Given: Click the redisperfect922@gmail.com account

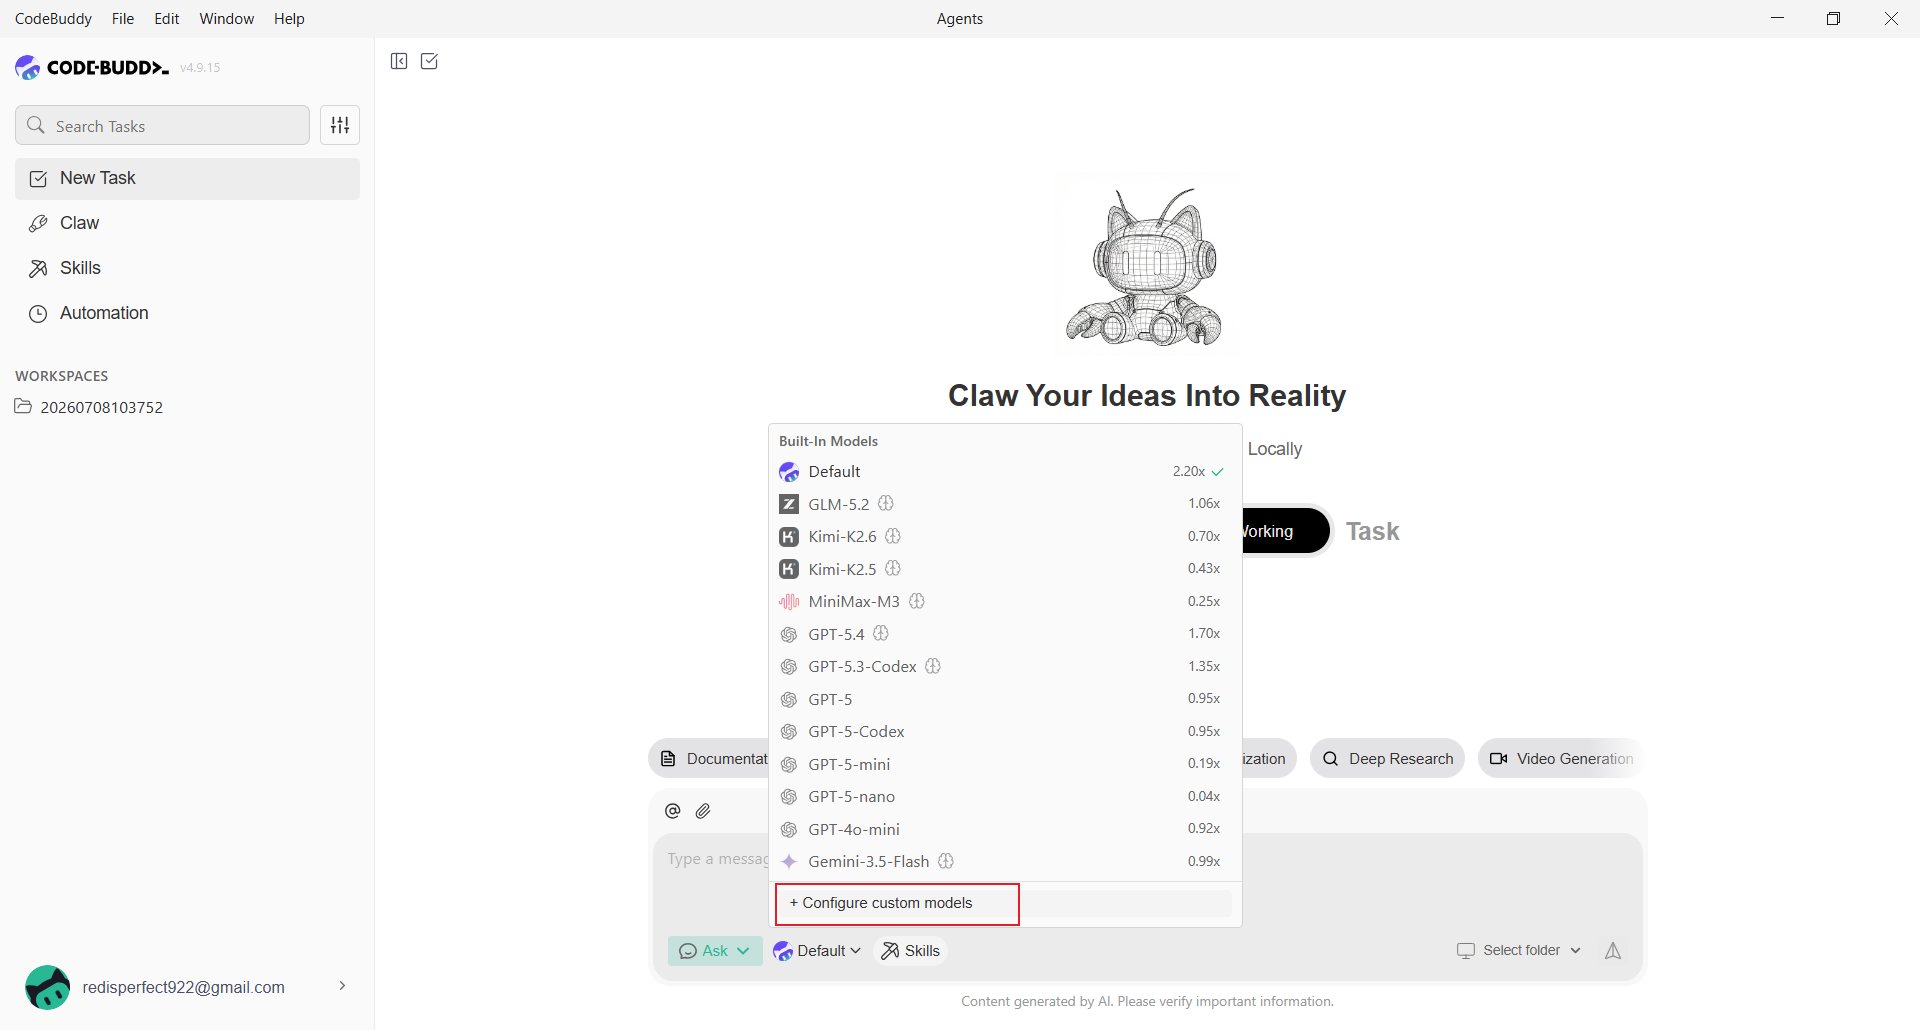Looking at the screenshot, I should [x=183, y=987].
